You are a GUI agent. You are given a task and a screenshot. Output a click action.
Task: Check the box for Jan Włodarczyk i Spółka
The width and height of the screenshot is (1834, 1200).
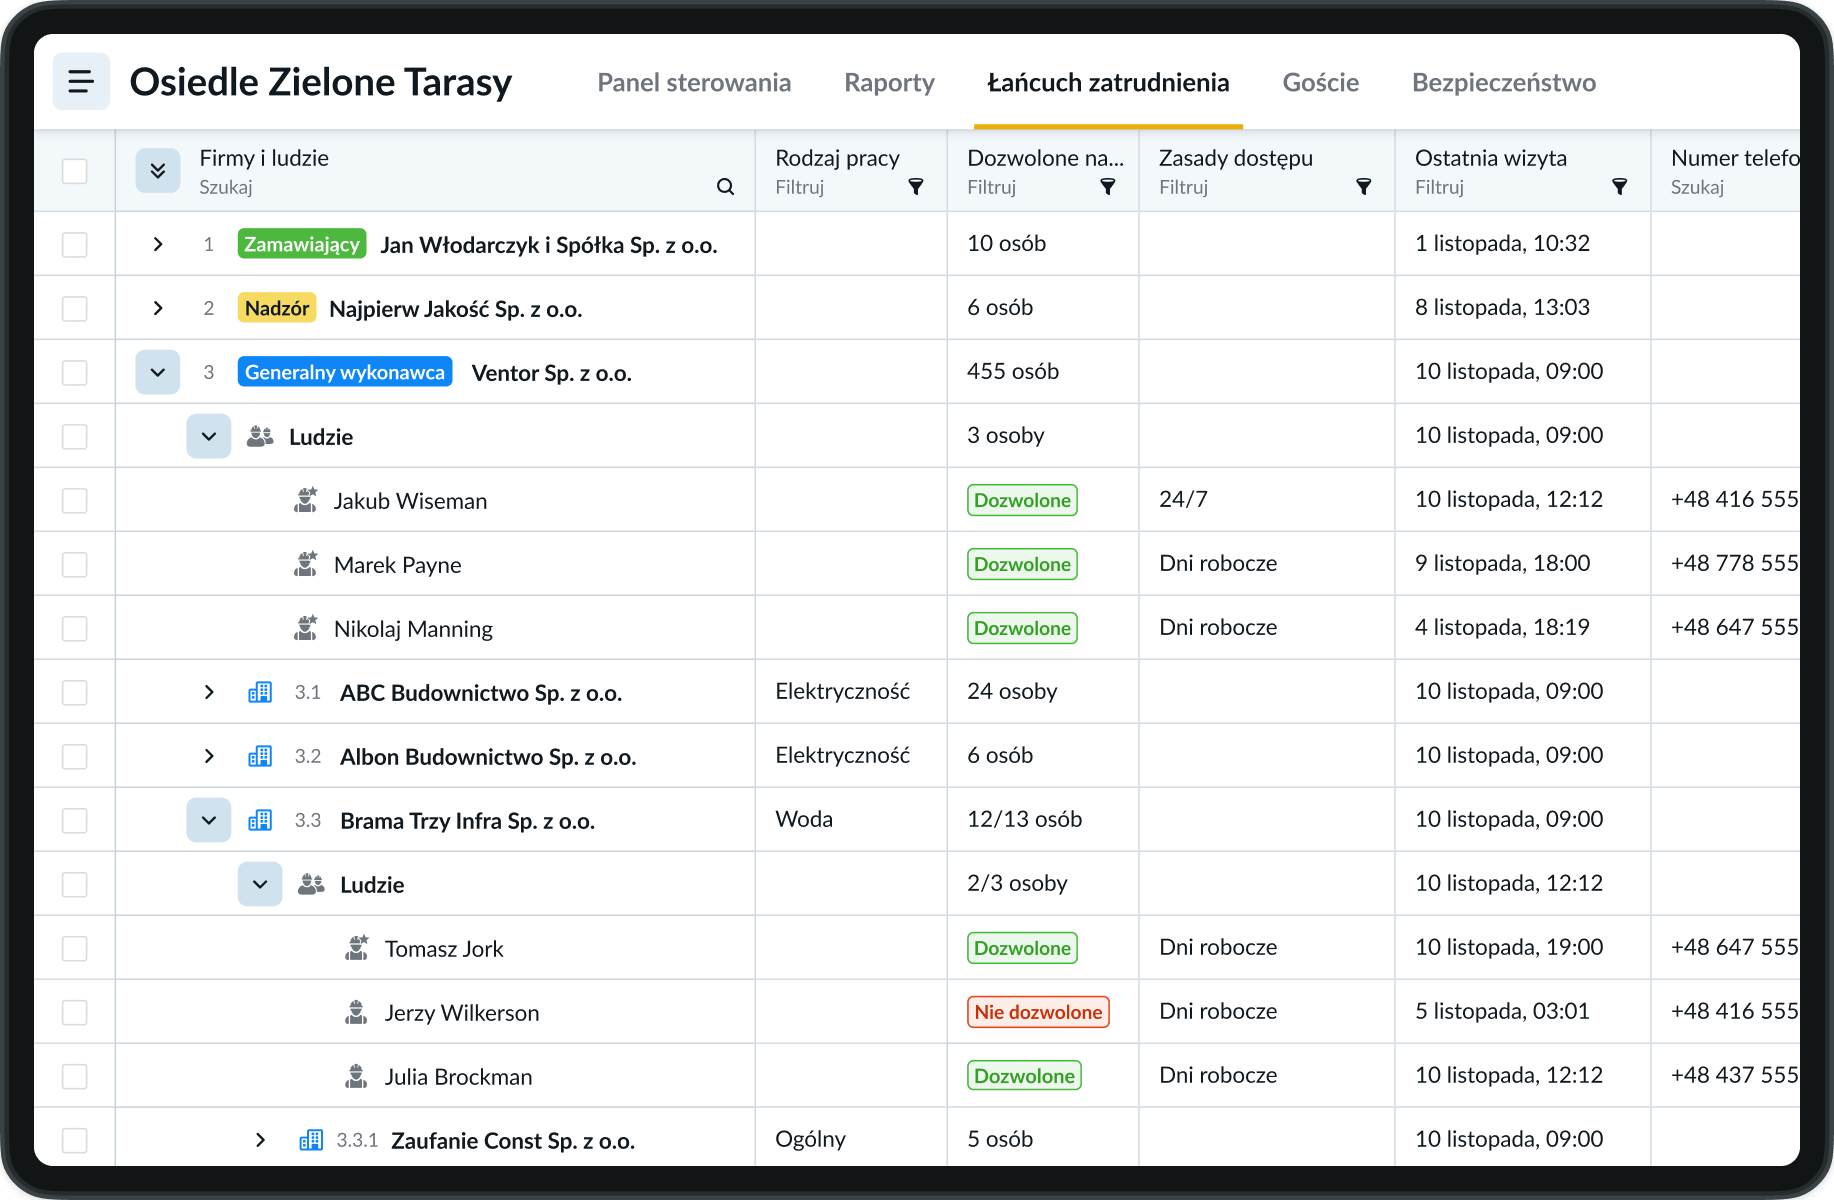click(75, 244)
